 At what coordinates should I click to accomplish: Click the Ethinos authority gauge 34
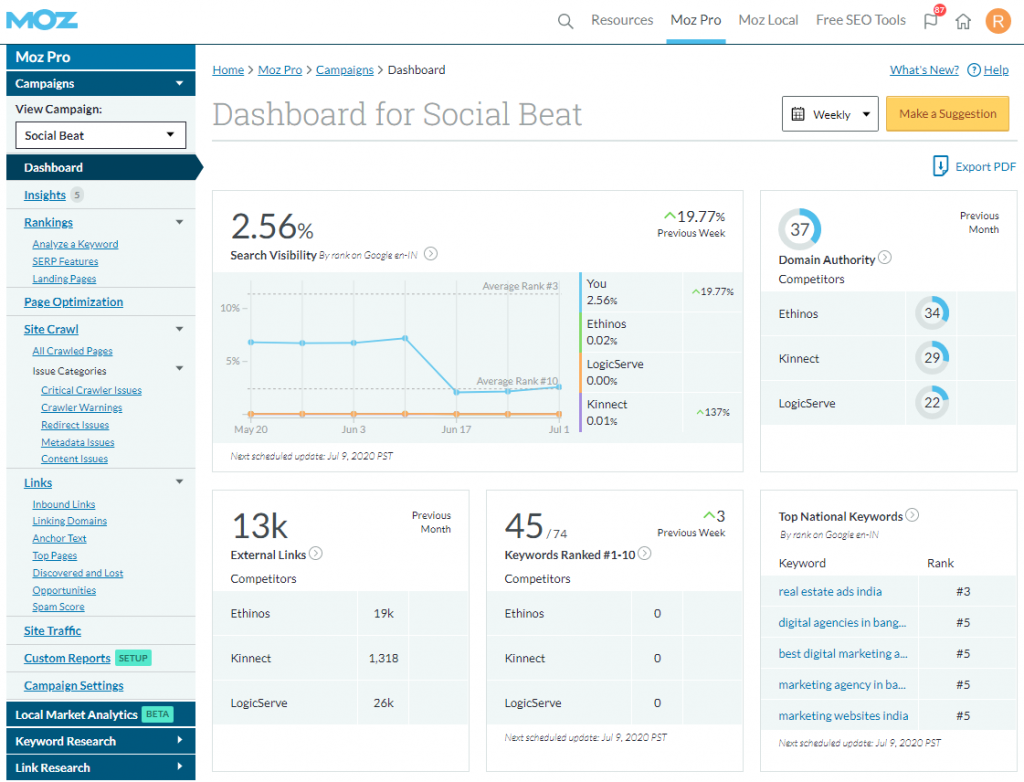click(932, 313)
